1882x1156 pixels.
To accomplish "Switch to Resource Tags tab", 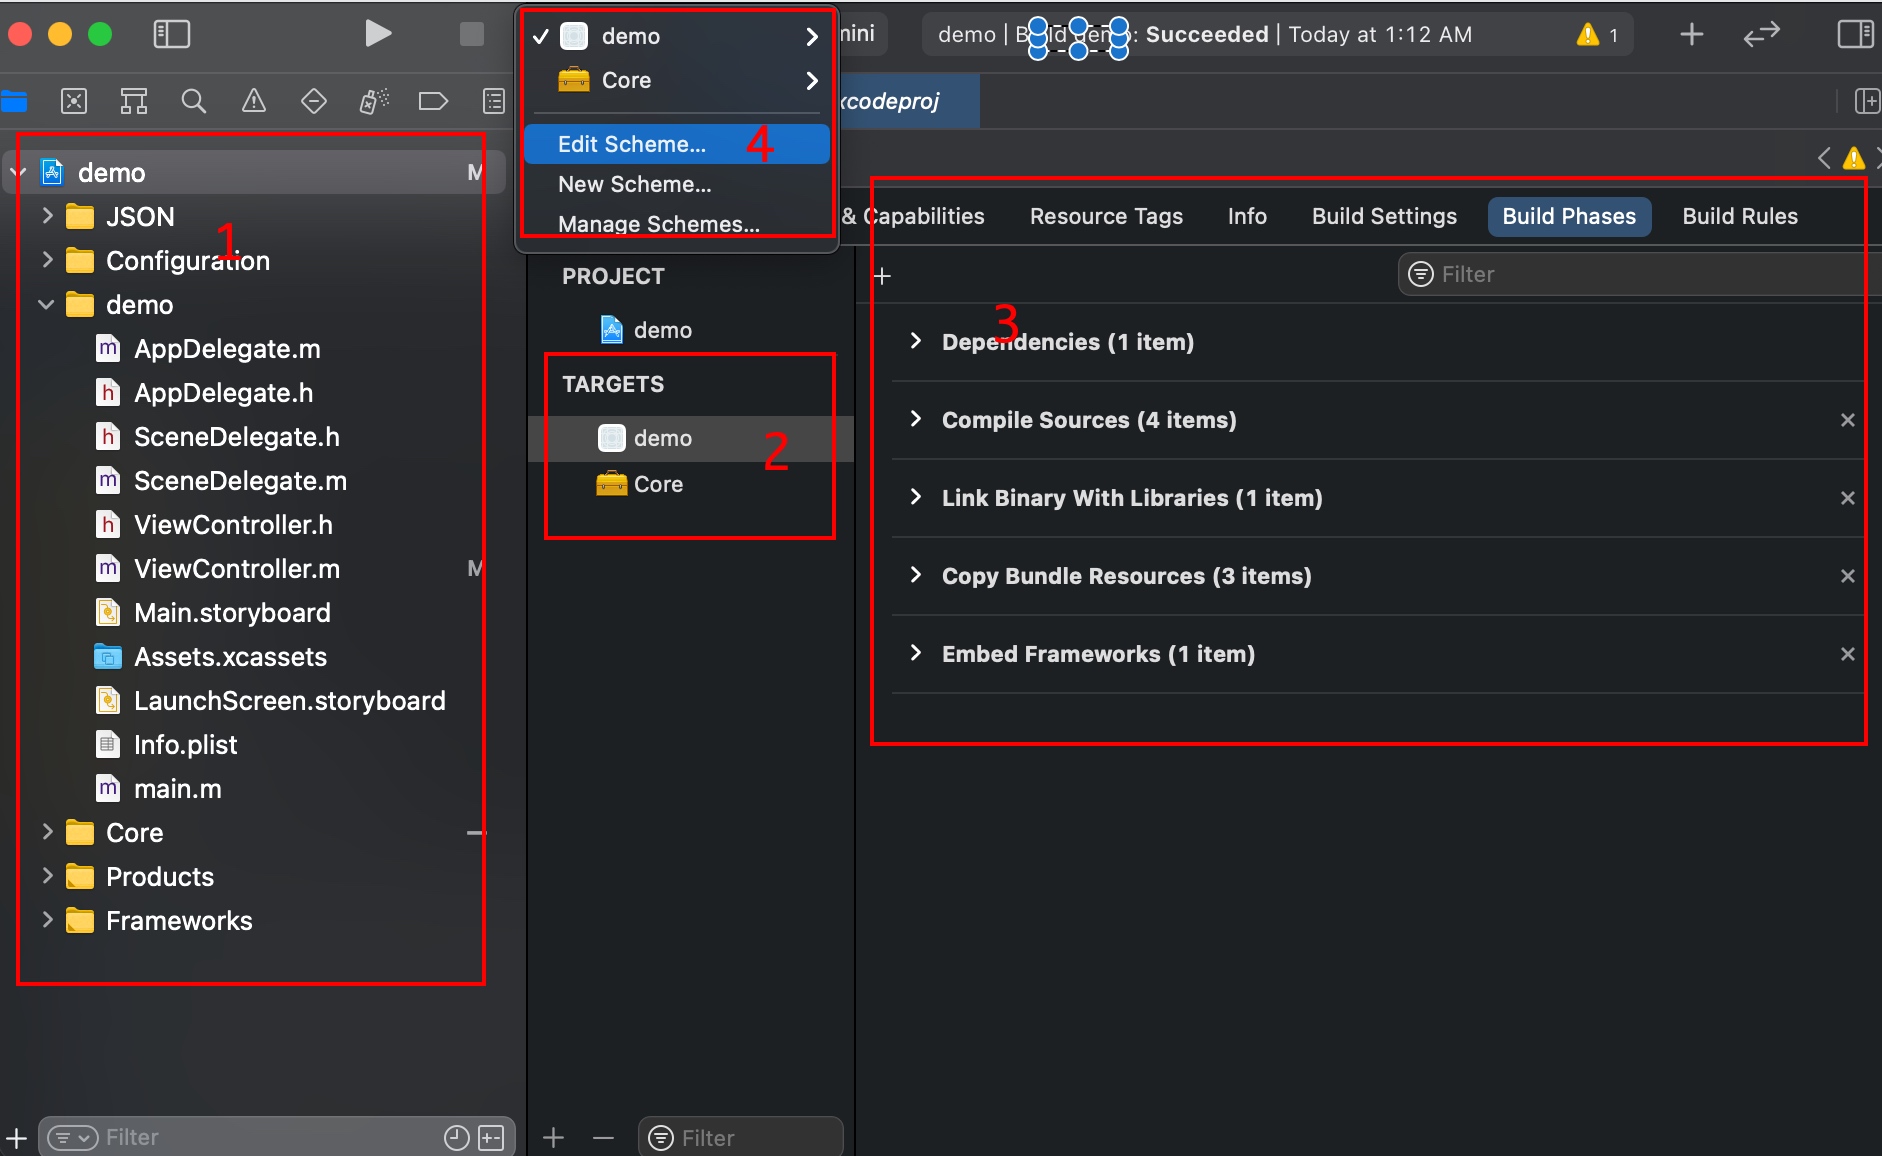I will pyautogui.click(x=1106, y=216).
